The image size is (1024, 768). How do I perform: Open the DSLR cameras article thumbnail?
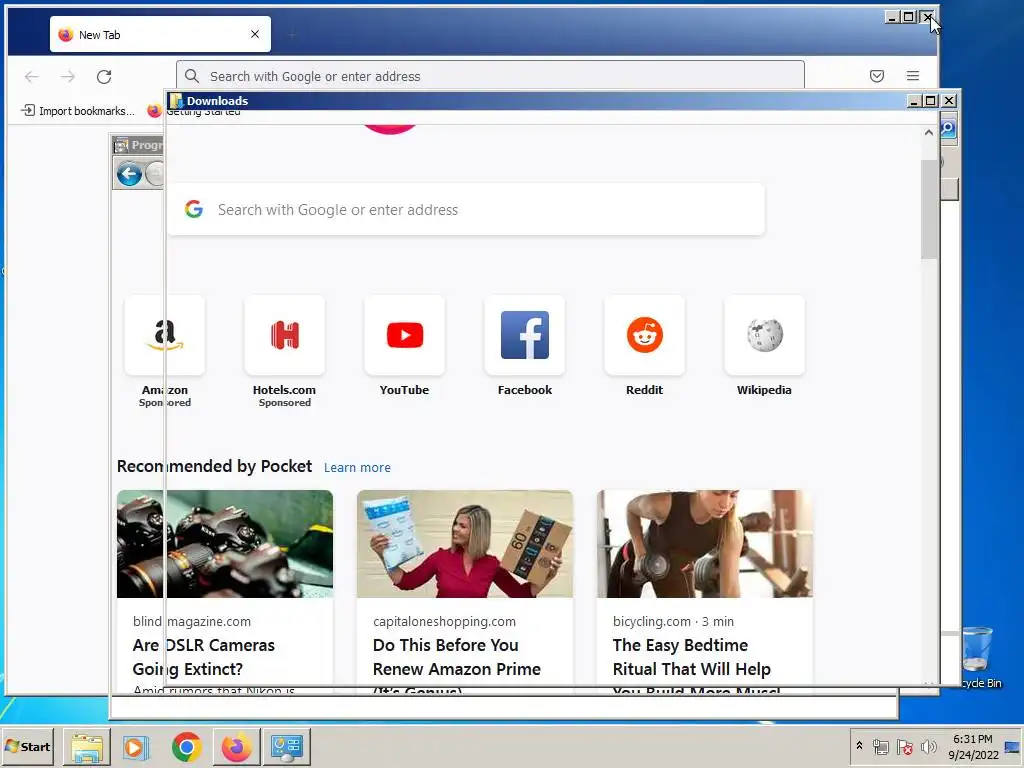coord(225,544)
